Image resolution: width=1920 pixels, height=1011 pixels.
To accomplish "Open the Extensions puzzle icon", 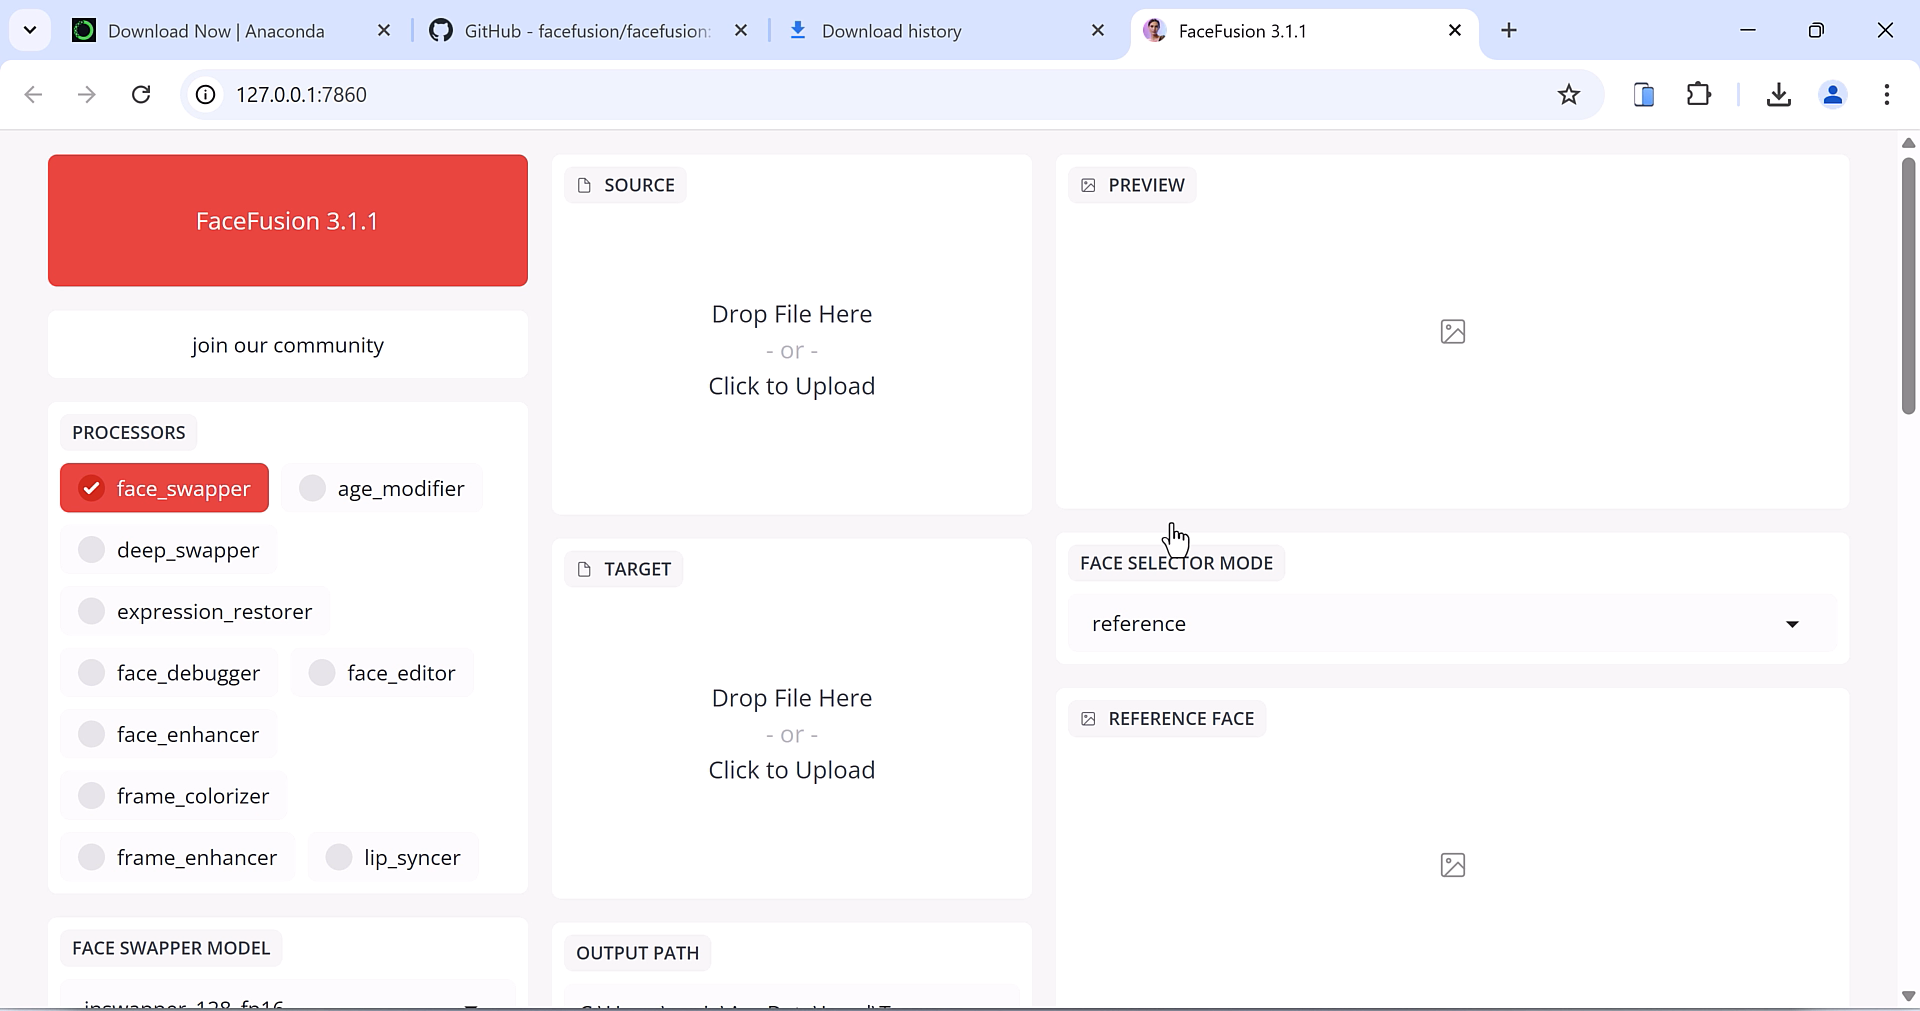I will pyautogui.click(x=1699, y=94).
